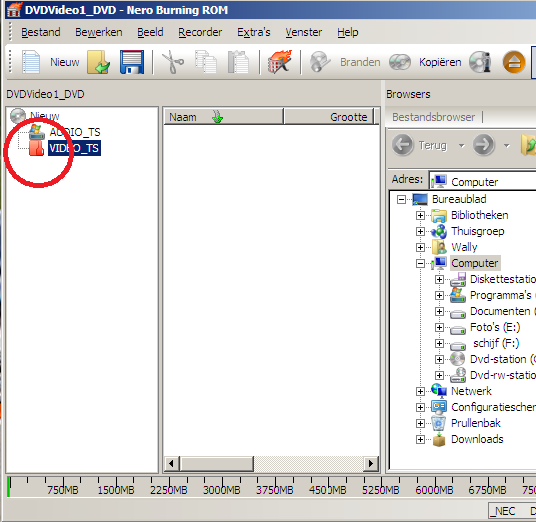Open the Extra's menu
This screenshot has height=522, width=536.
coord(254,32)
